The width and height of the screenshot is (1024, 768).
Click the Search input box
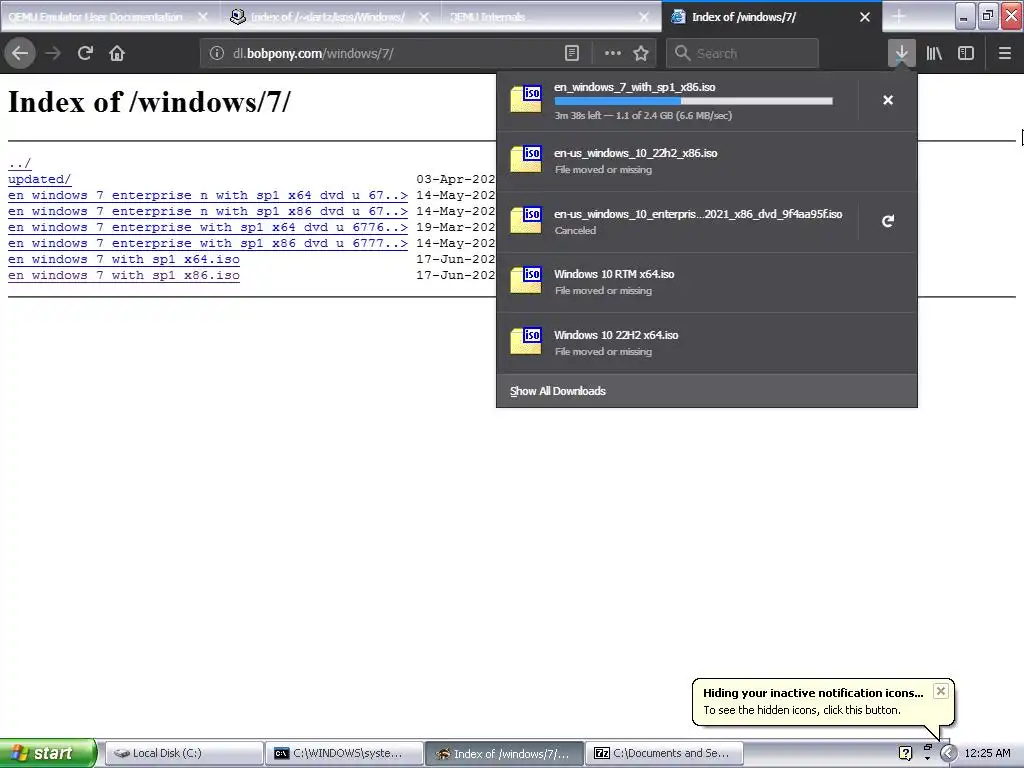pyautogui.click(x=743, y=54)
